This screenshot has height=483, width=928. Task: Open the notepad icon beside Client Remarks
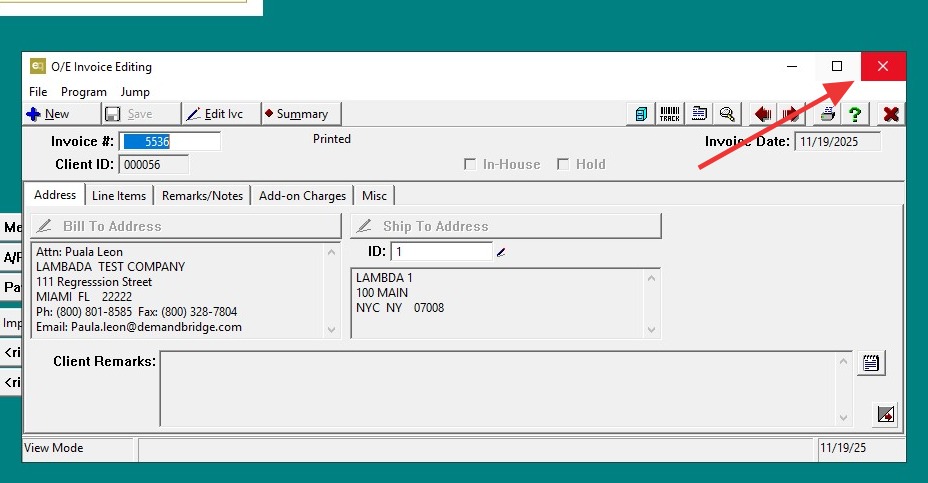(x=871, y=363)
